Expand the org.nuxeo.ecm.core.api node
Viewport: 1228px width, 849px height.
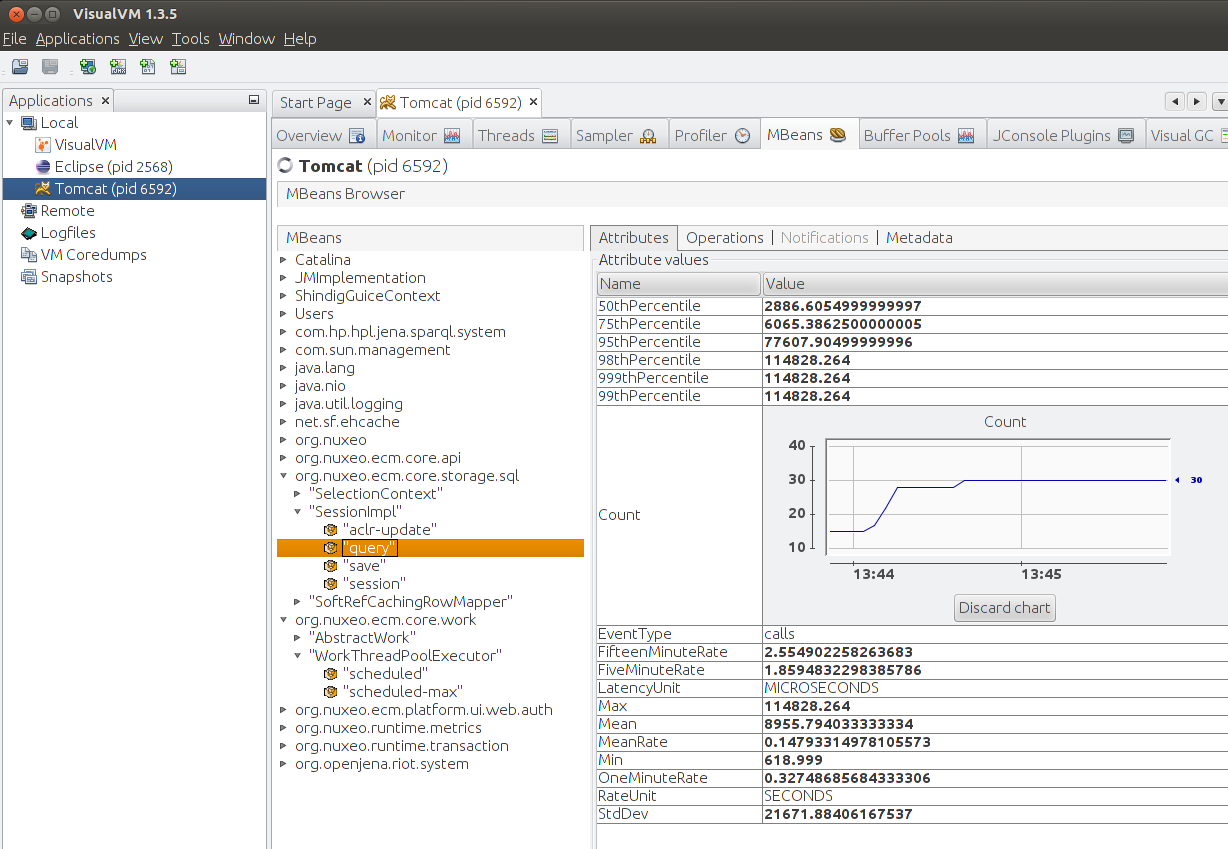click(284, 458)
